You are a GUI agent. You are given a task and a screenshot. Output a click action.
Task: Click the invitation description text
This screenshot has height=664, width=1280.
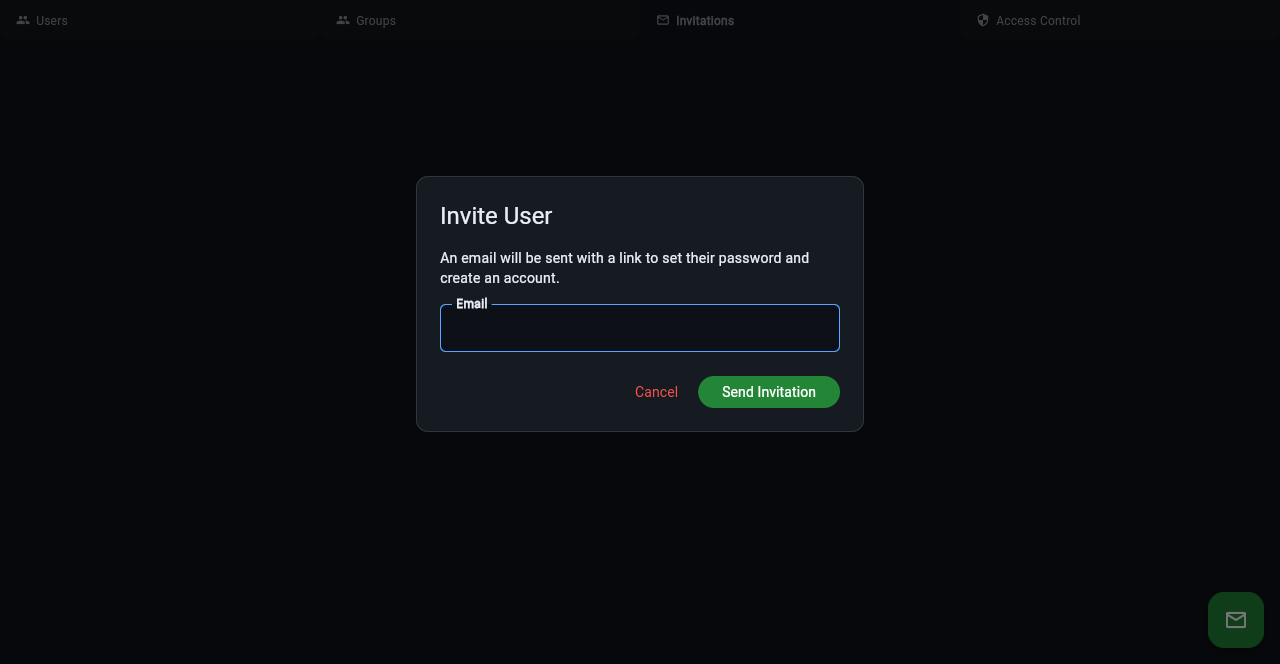point(625,268)
